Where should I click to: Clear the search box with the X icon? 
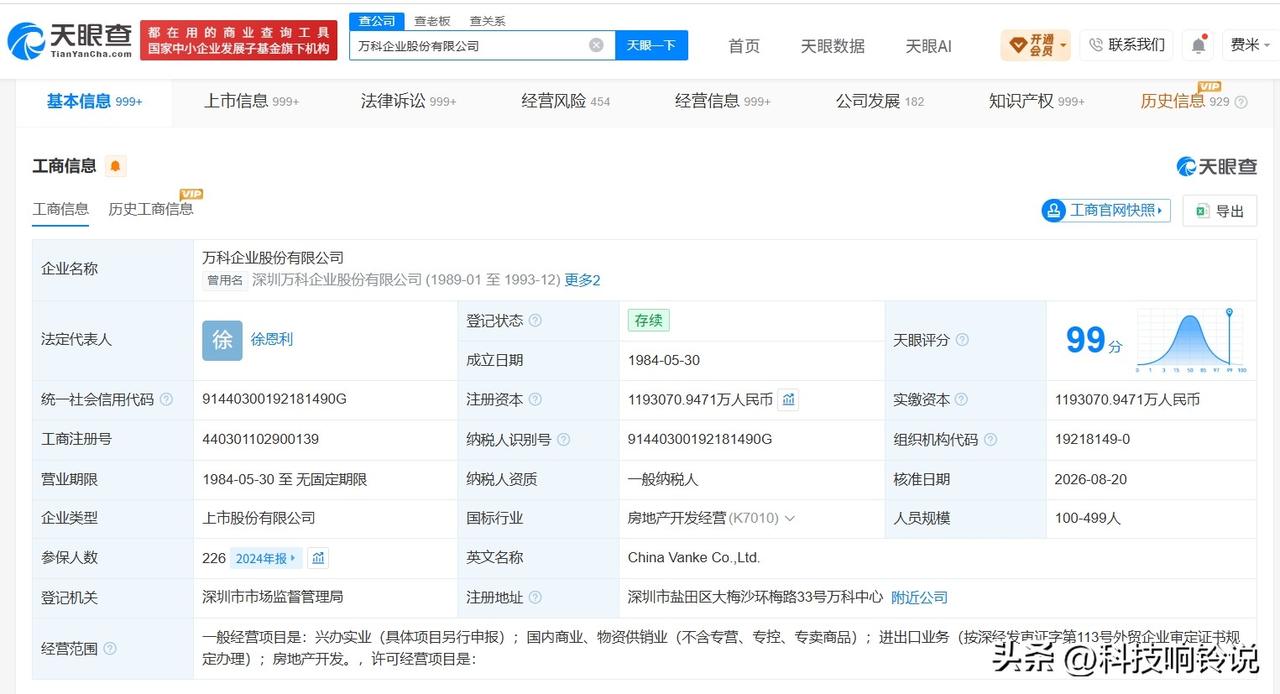tap(596, 45)
